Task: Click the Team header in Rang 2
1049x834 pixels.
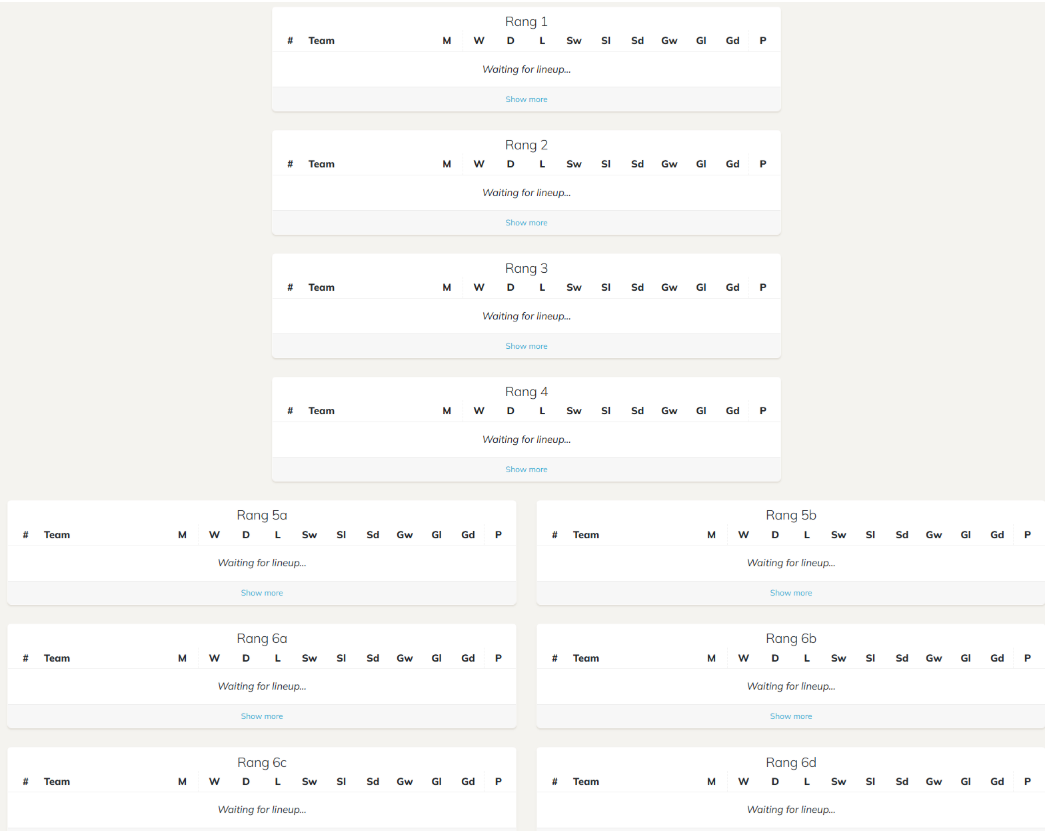Action: pos(321,164)
